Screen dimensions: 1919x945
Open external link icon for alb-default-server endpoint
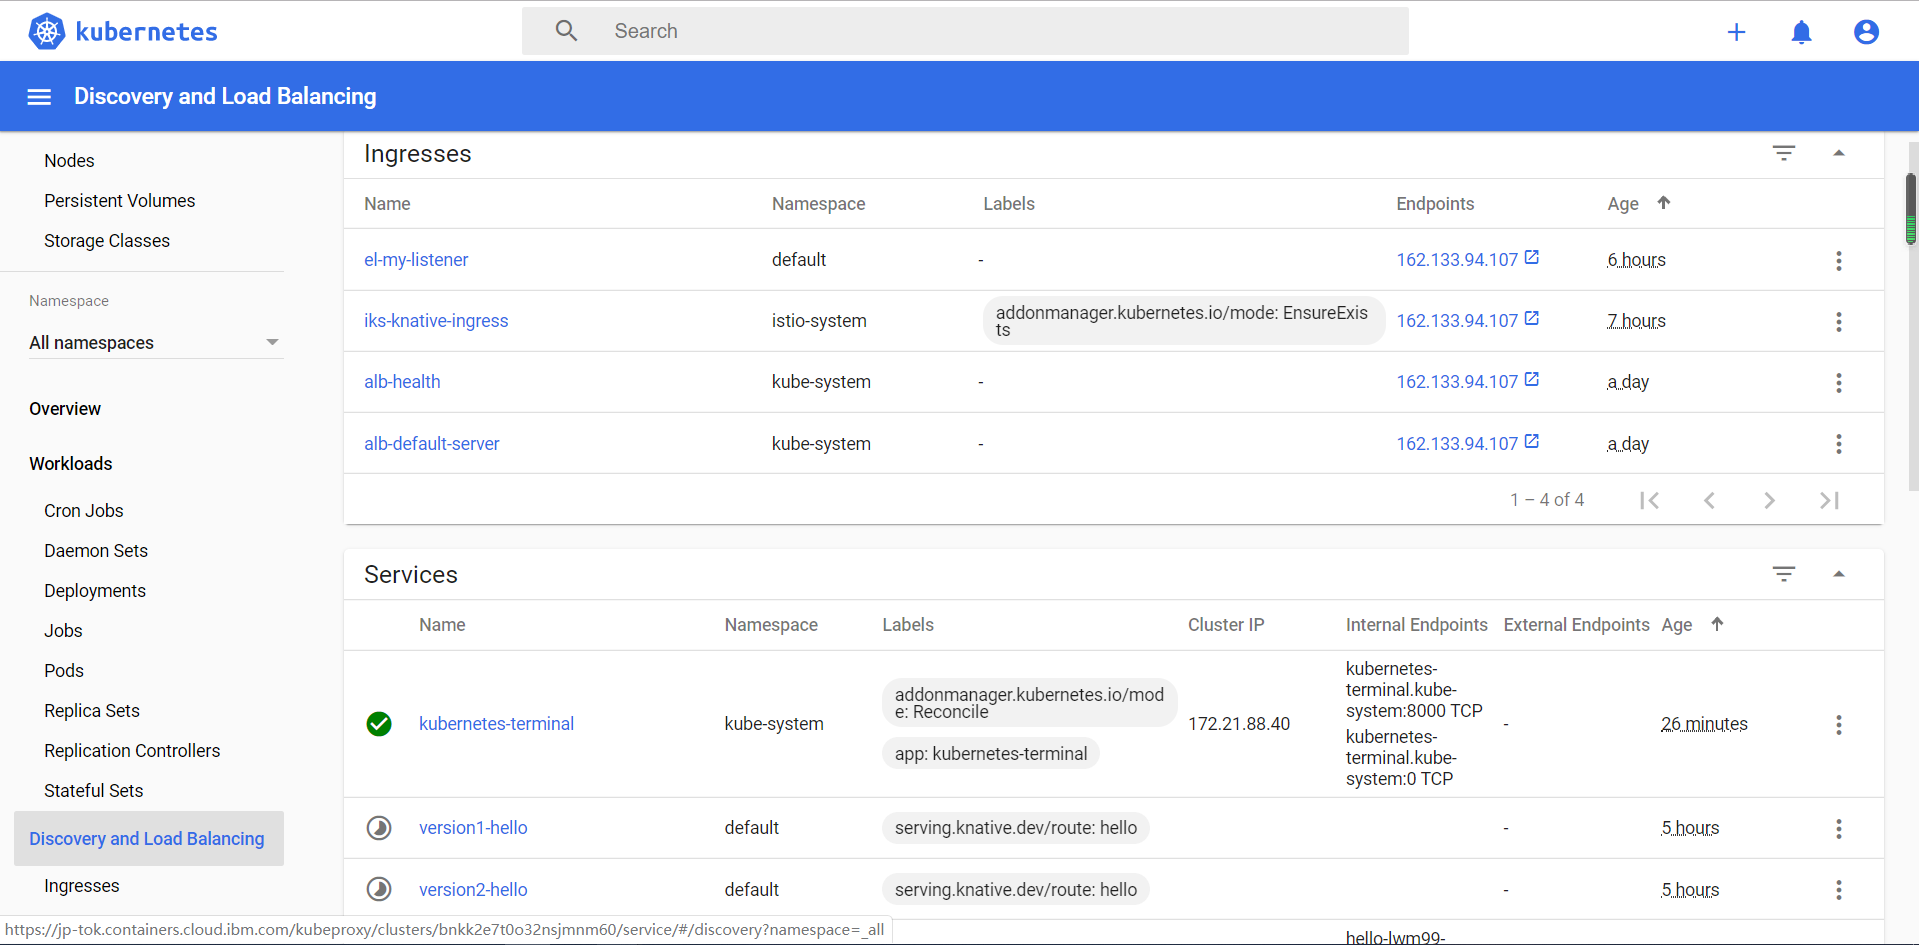[x=1531, y=442]
